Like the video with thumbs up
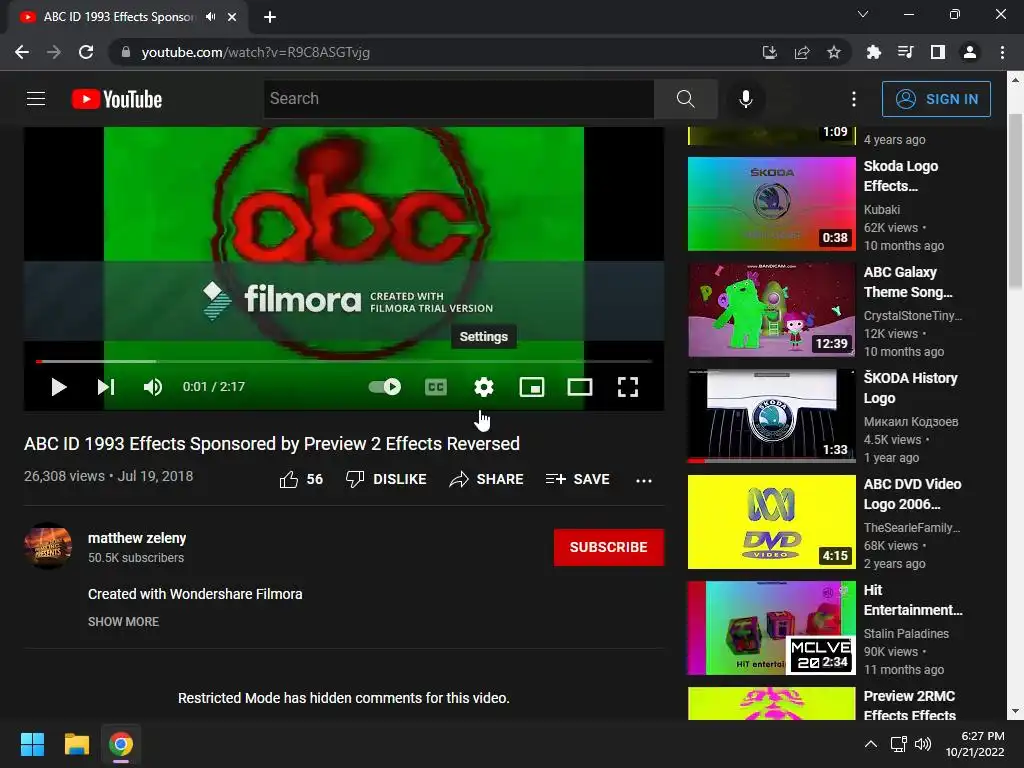 coord(301,479)
